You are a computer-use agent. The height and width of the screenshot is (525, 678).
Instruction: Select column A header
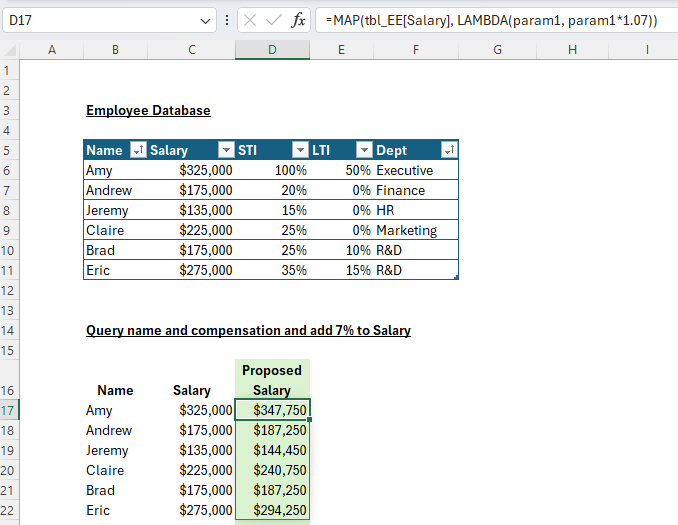click(x=52, y=50)
